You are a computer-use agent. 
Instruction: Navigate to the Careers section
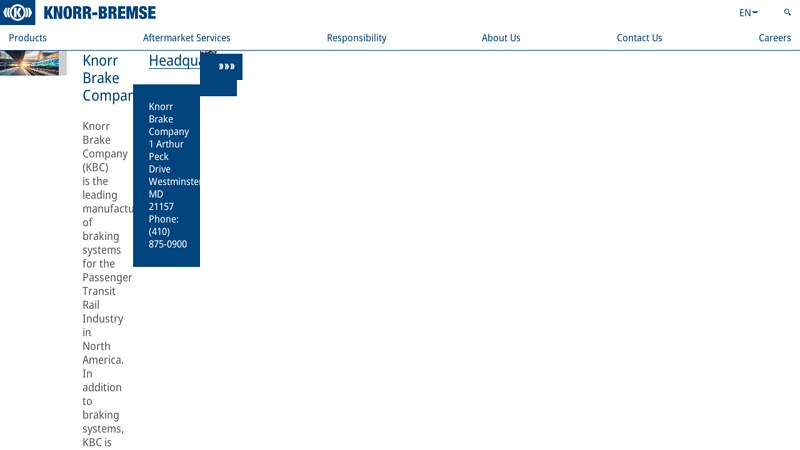(x=774, y=38)
